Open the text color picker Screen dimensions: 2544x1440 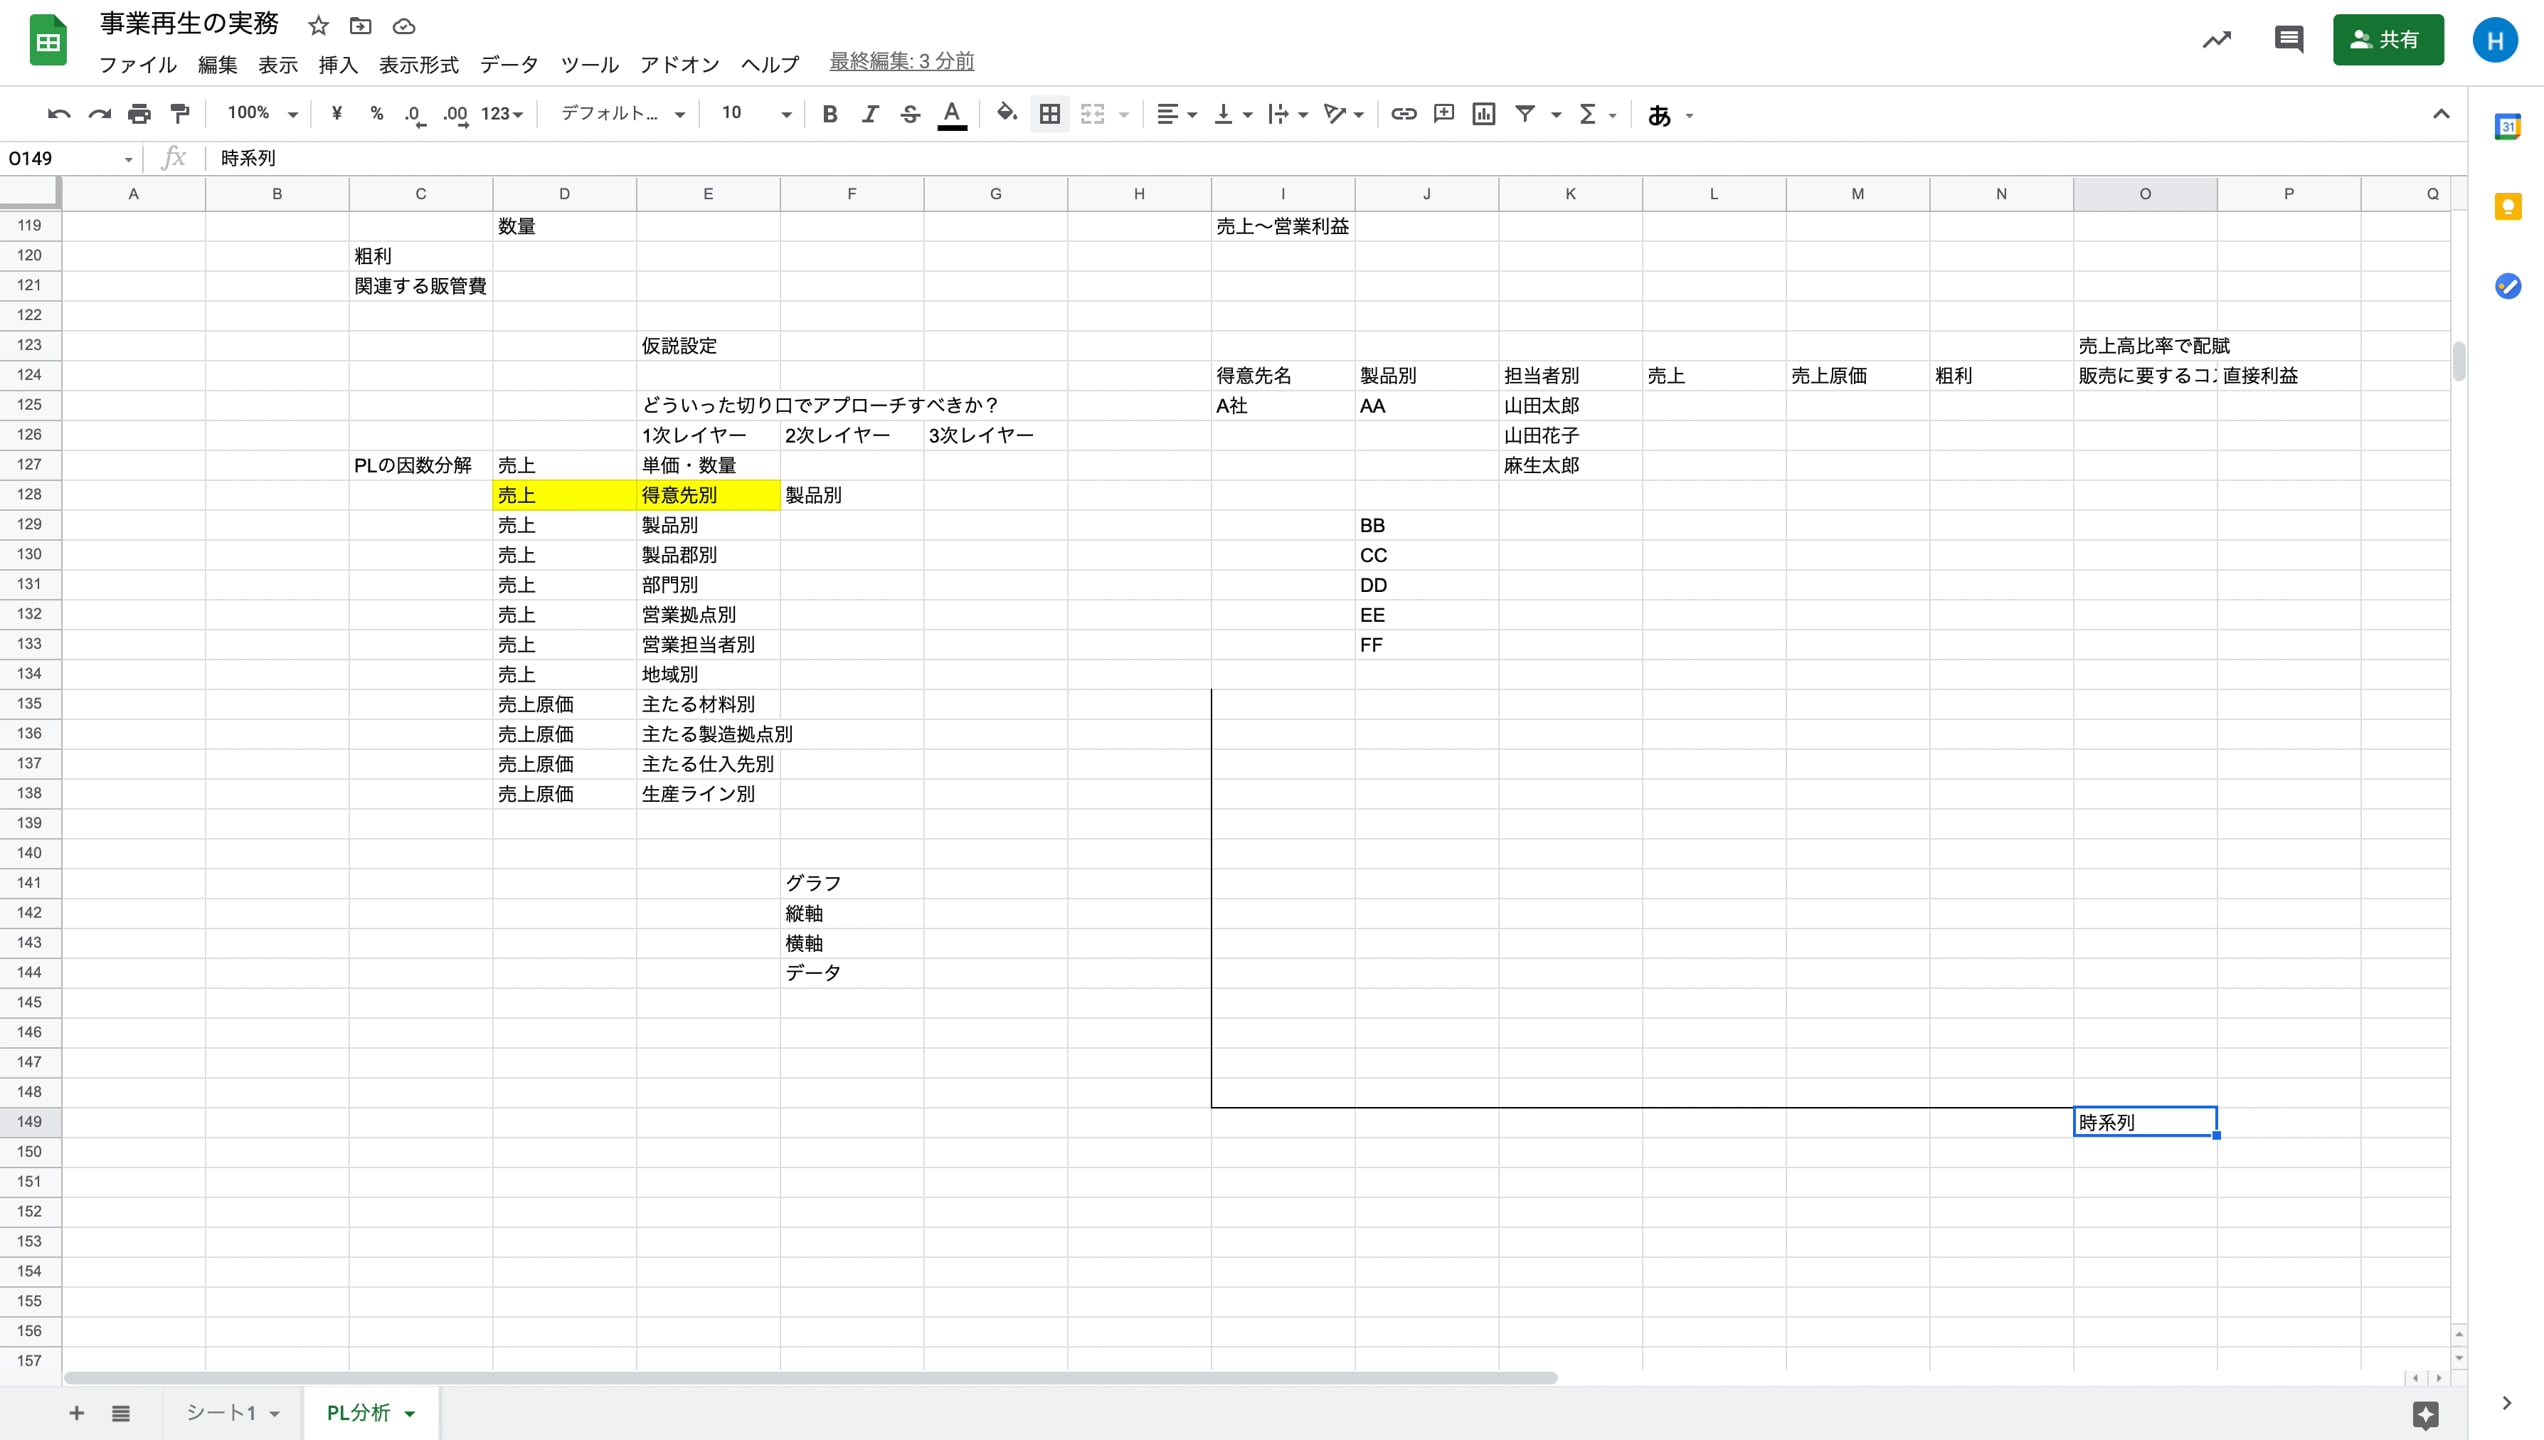coord(951,113)
